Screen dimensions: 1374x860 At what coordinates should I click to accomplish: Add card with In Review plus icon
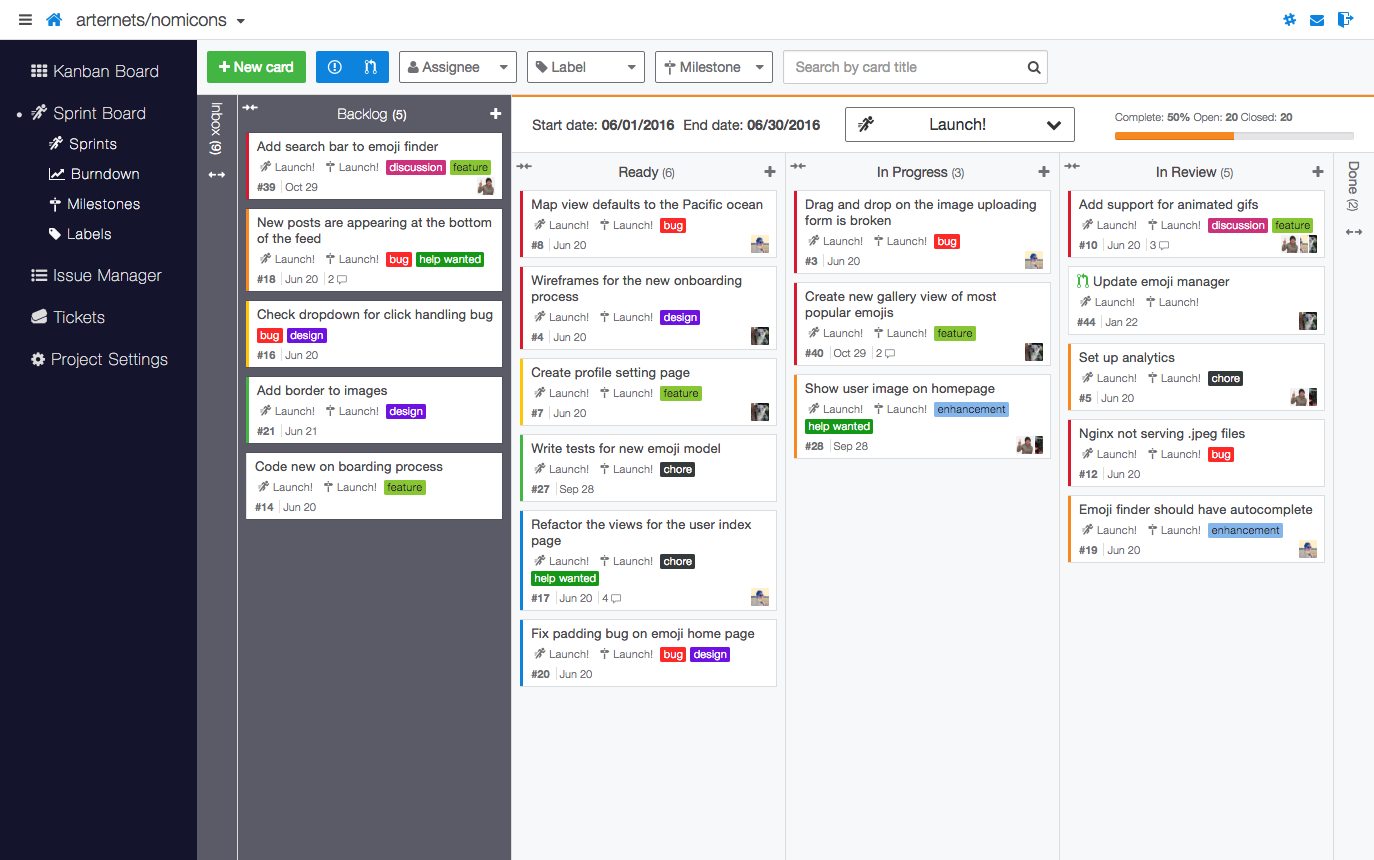(x=1317, y=172)
